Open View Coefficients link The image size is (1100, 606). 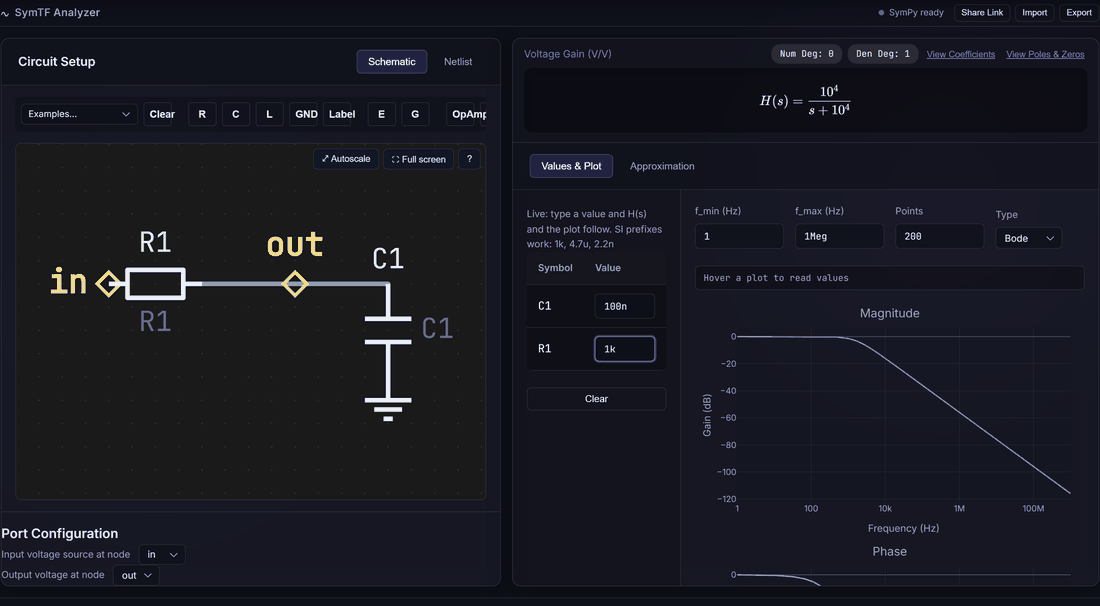tap(960, 54)
